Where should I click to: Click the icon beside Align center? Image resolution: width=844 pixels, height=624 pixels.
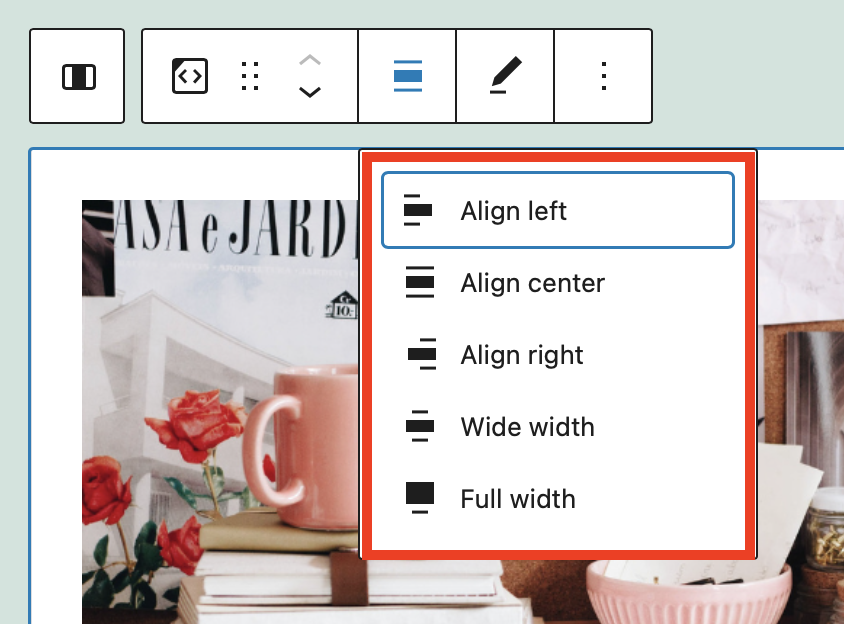click(420, 283)
